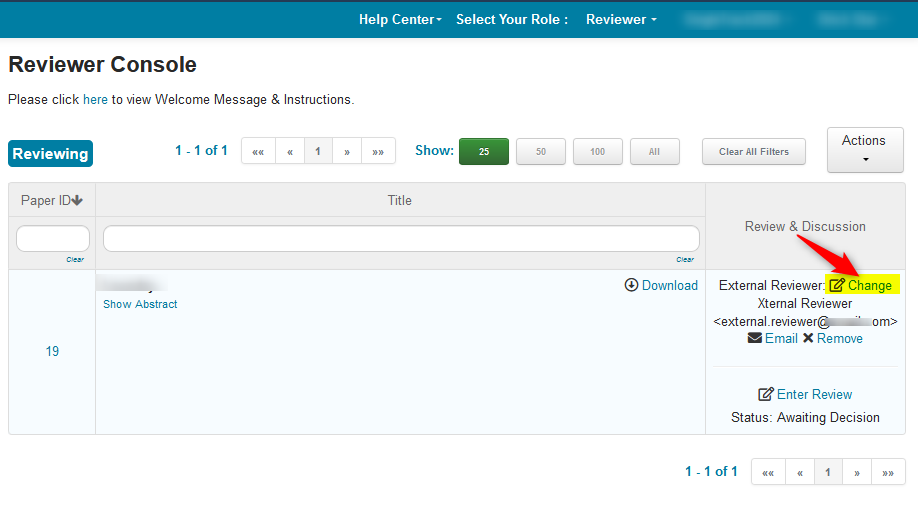Click the Change edit icon
Screen dimensions: 918x513
[837, 285]
